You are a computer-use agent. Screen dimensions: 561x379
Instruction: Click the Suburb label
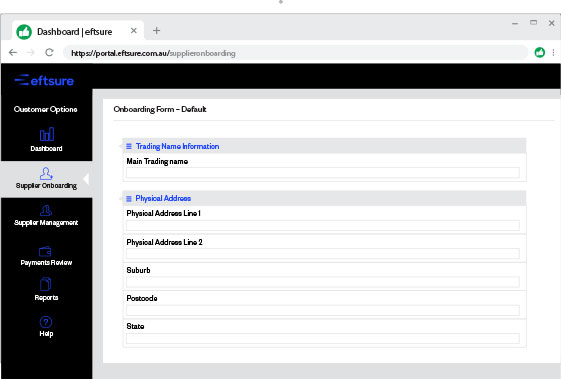click(x=138, y=270)
